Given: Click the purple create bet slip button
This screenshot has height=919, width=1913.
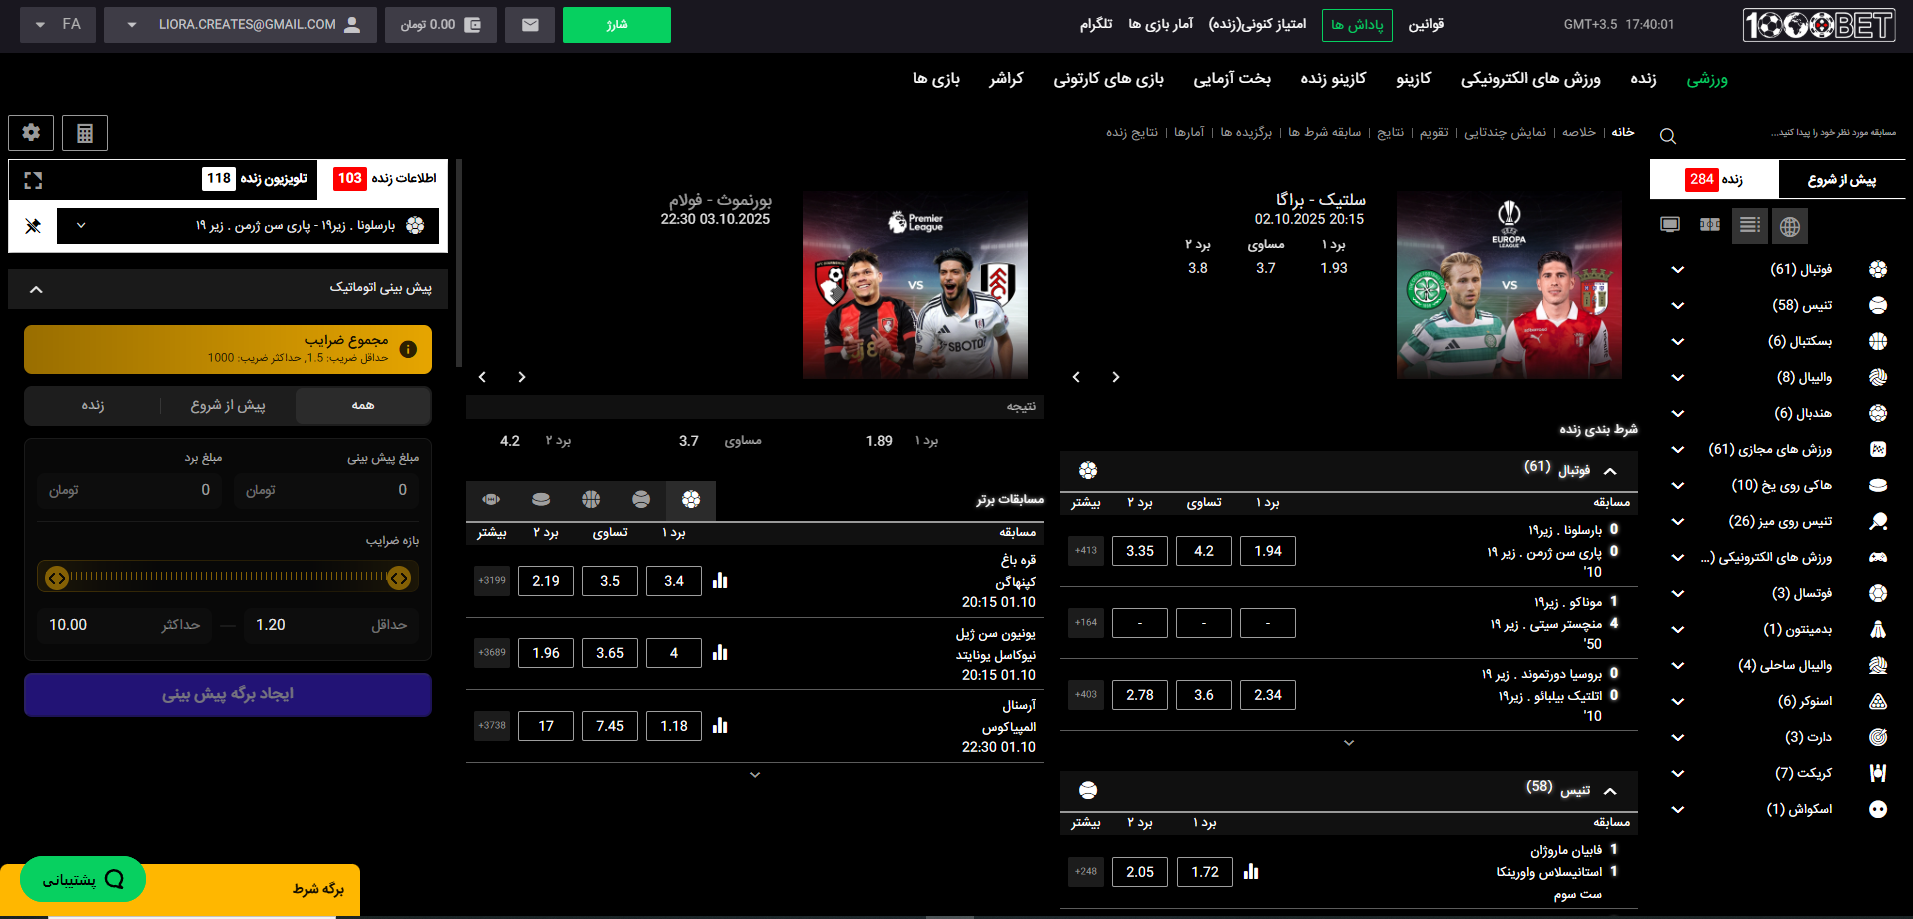Looking at the screenshot, I should pyautogui.click(x=228, y=694).
